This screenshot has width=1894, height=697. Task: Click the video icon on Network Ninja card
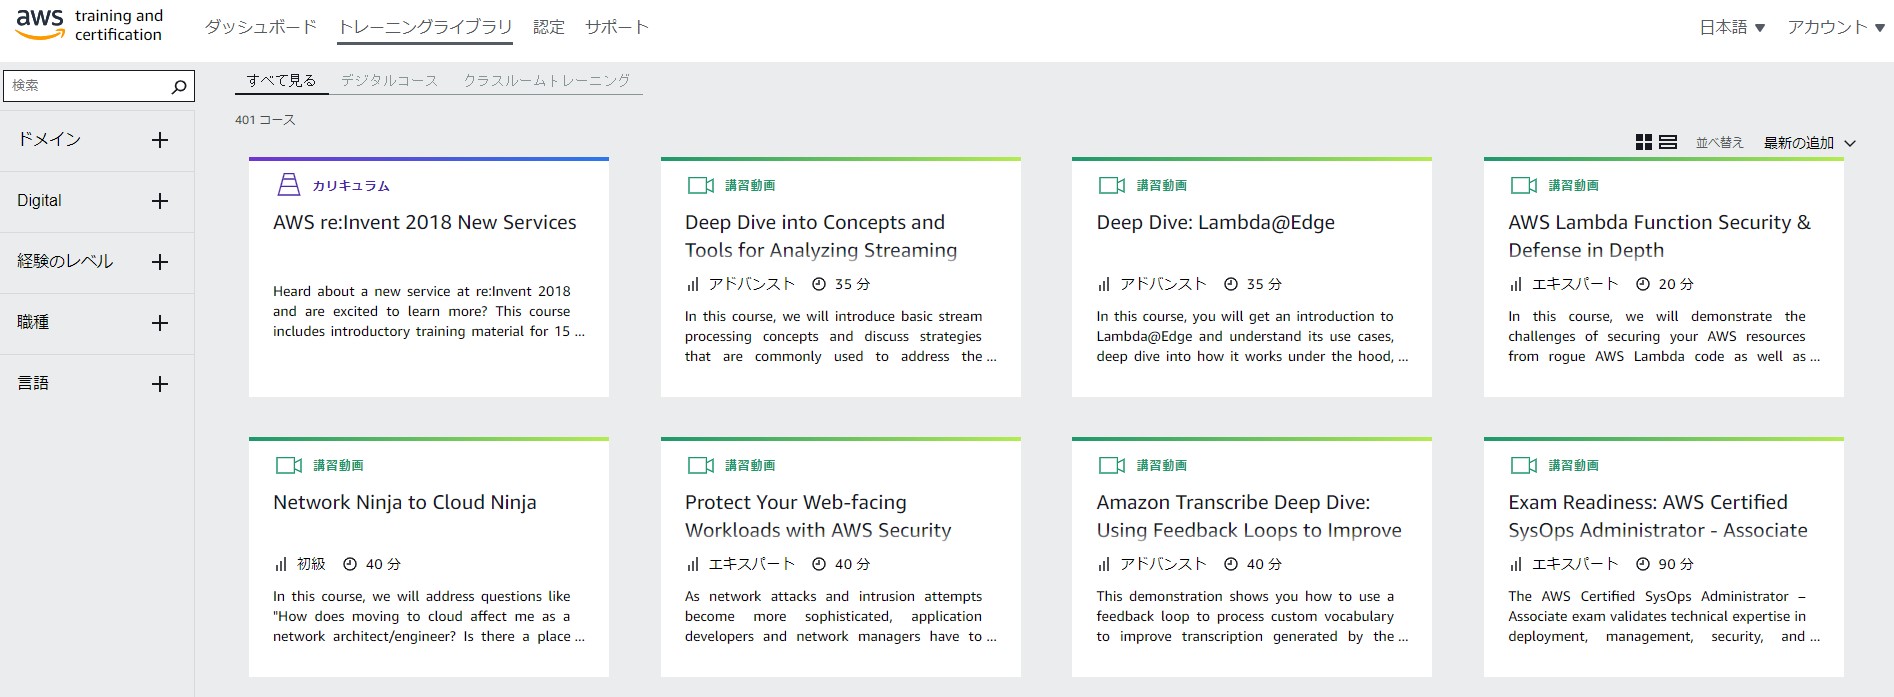click(289, 465)
